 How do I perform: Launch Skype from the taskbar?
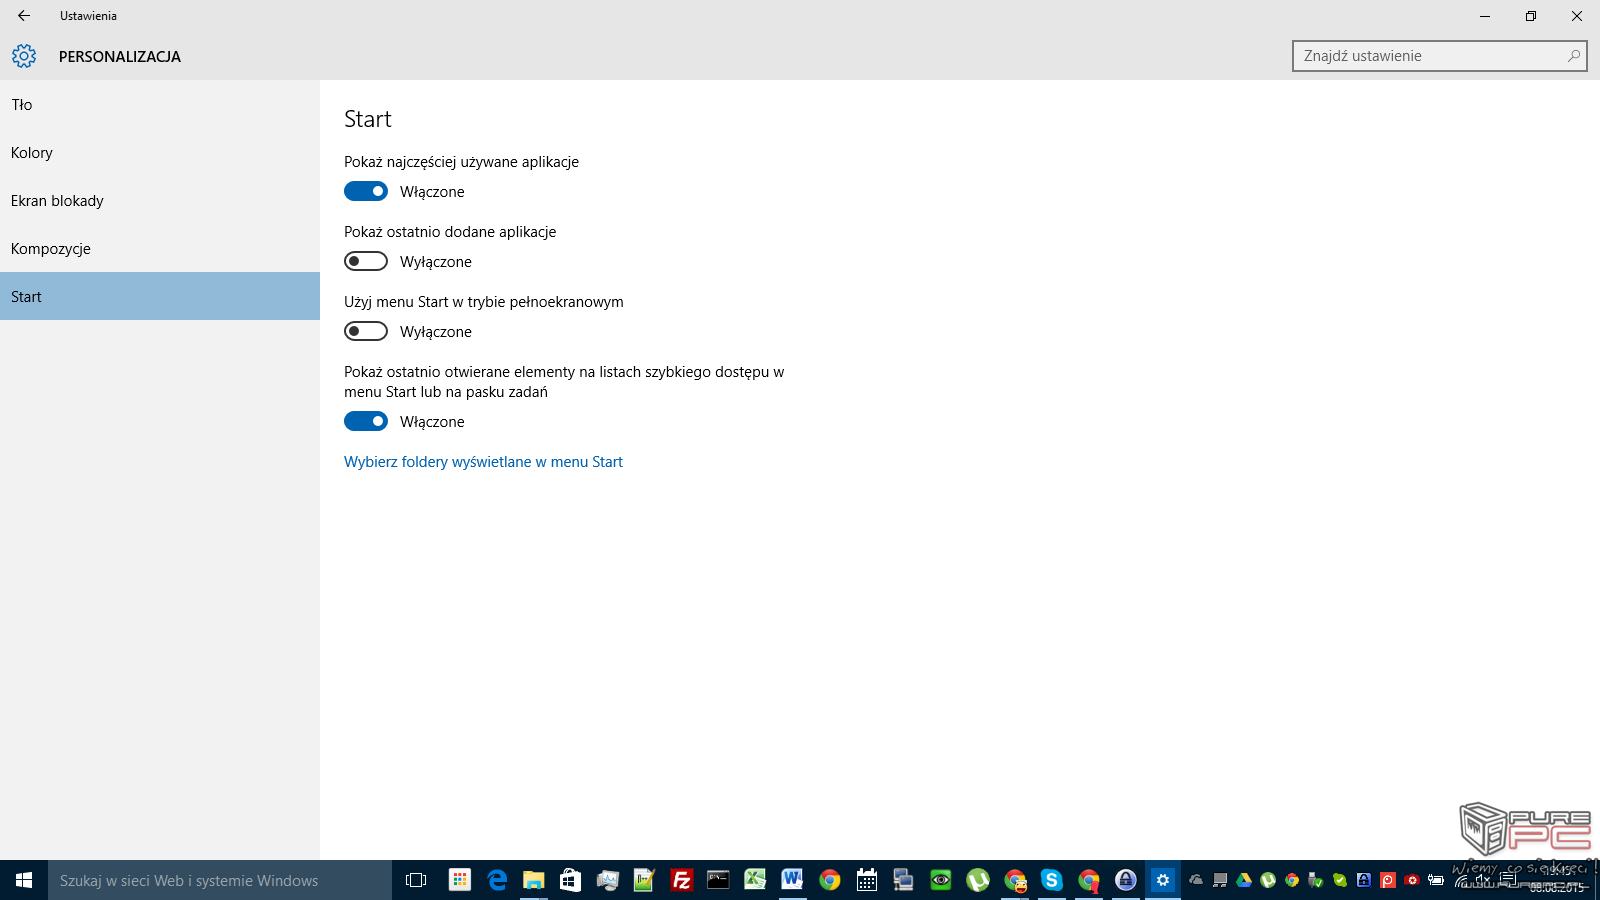pyautogui.click(x=1051, y=880)
